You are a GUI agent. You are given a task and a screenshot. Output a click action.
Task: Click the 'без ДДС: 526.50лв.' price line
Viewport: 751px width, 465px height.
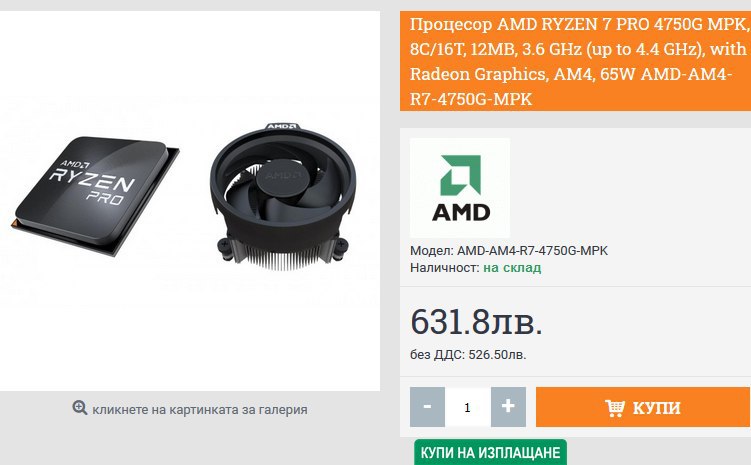tap(468, 355)
